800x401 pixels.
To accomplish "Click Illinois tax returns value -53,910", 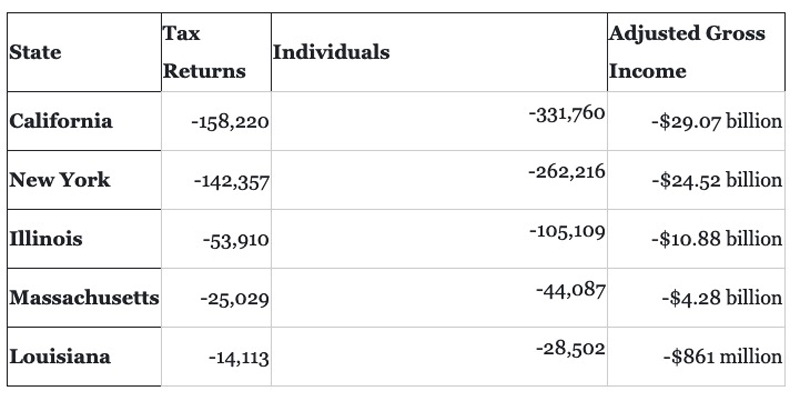I will click(x=236, y=240).
